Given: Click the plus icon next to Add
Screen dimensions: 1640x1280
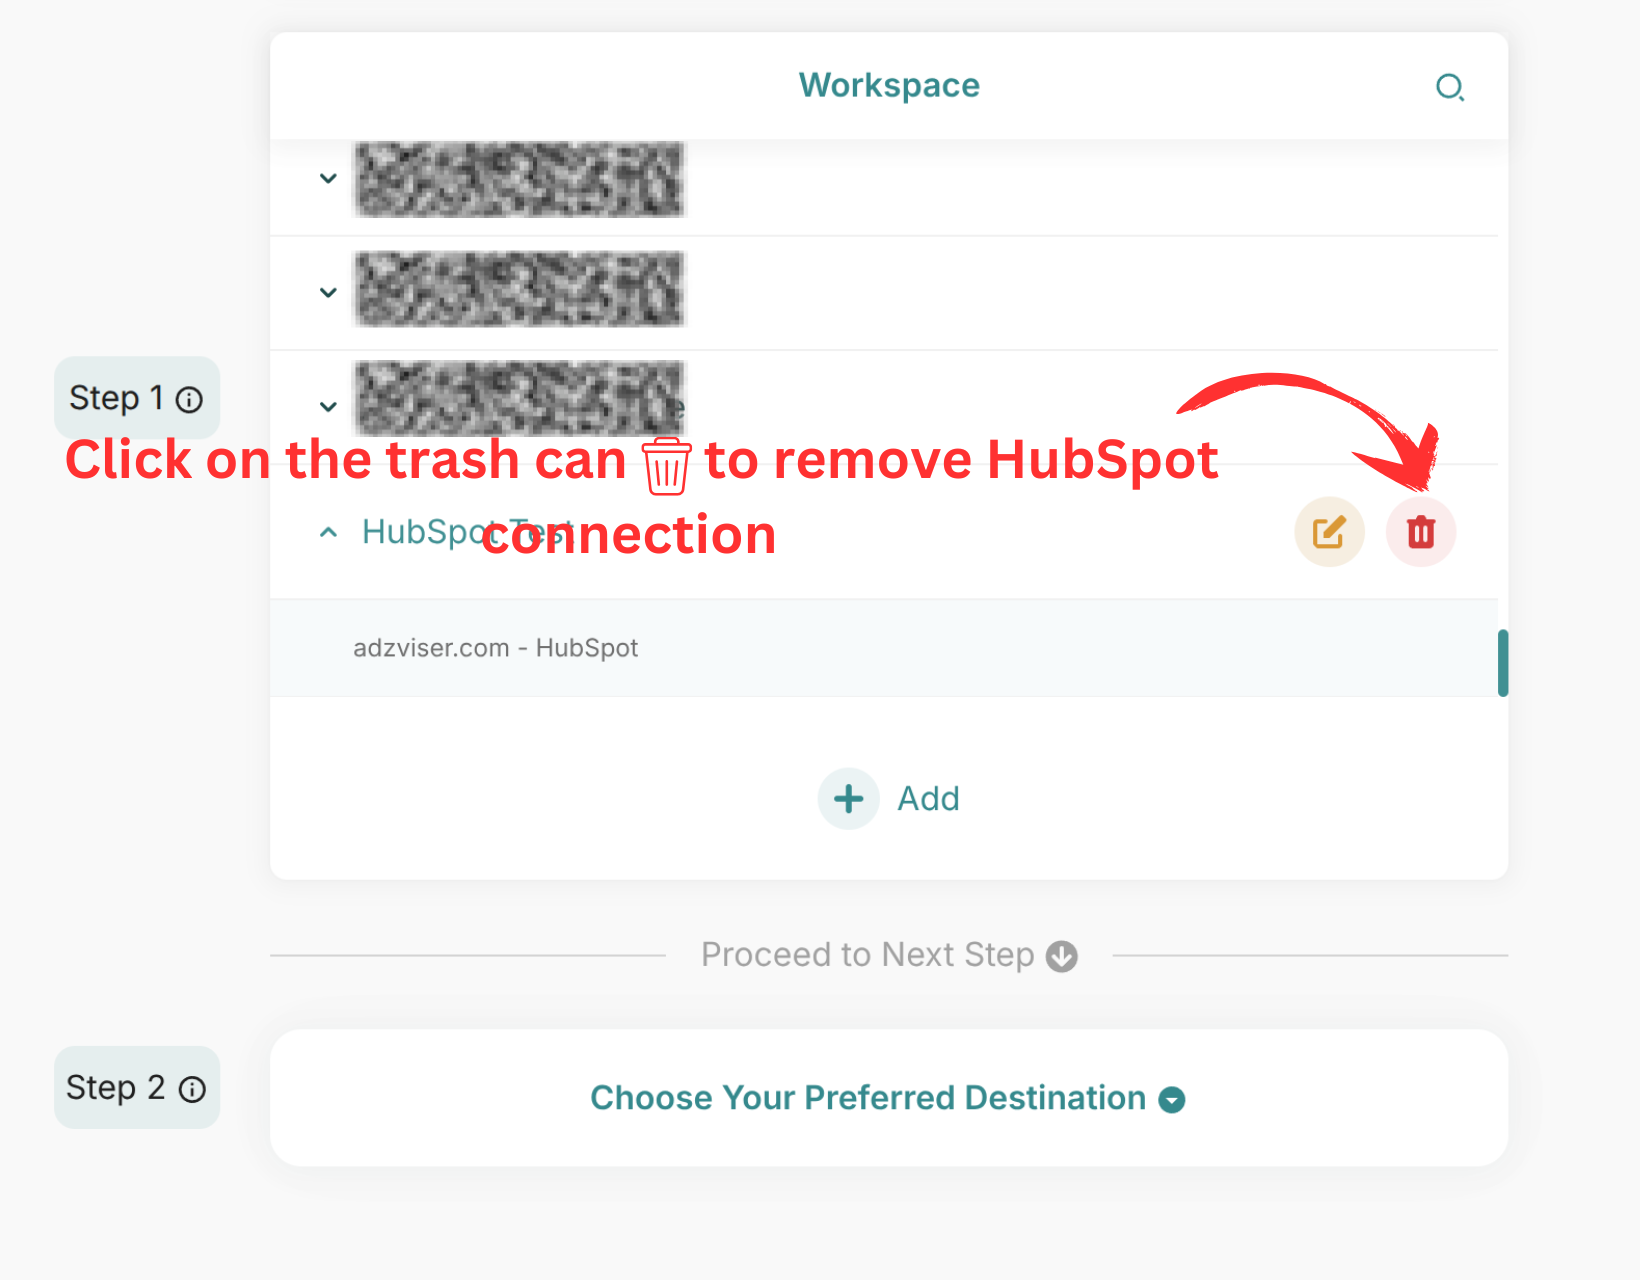Looking at the screenshot, I should click(847, 798).
